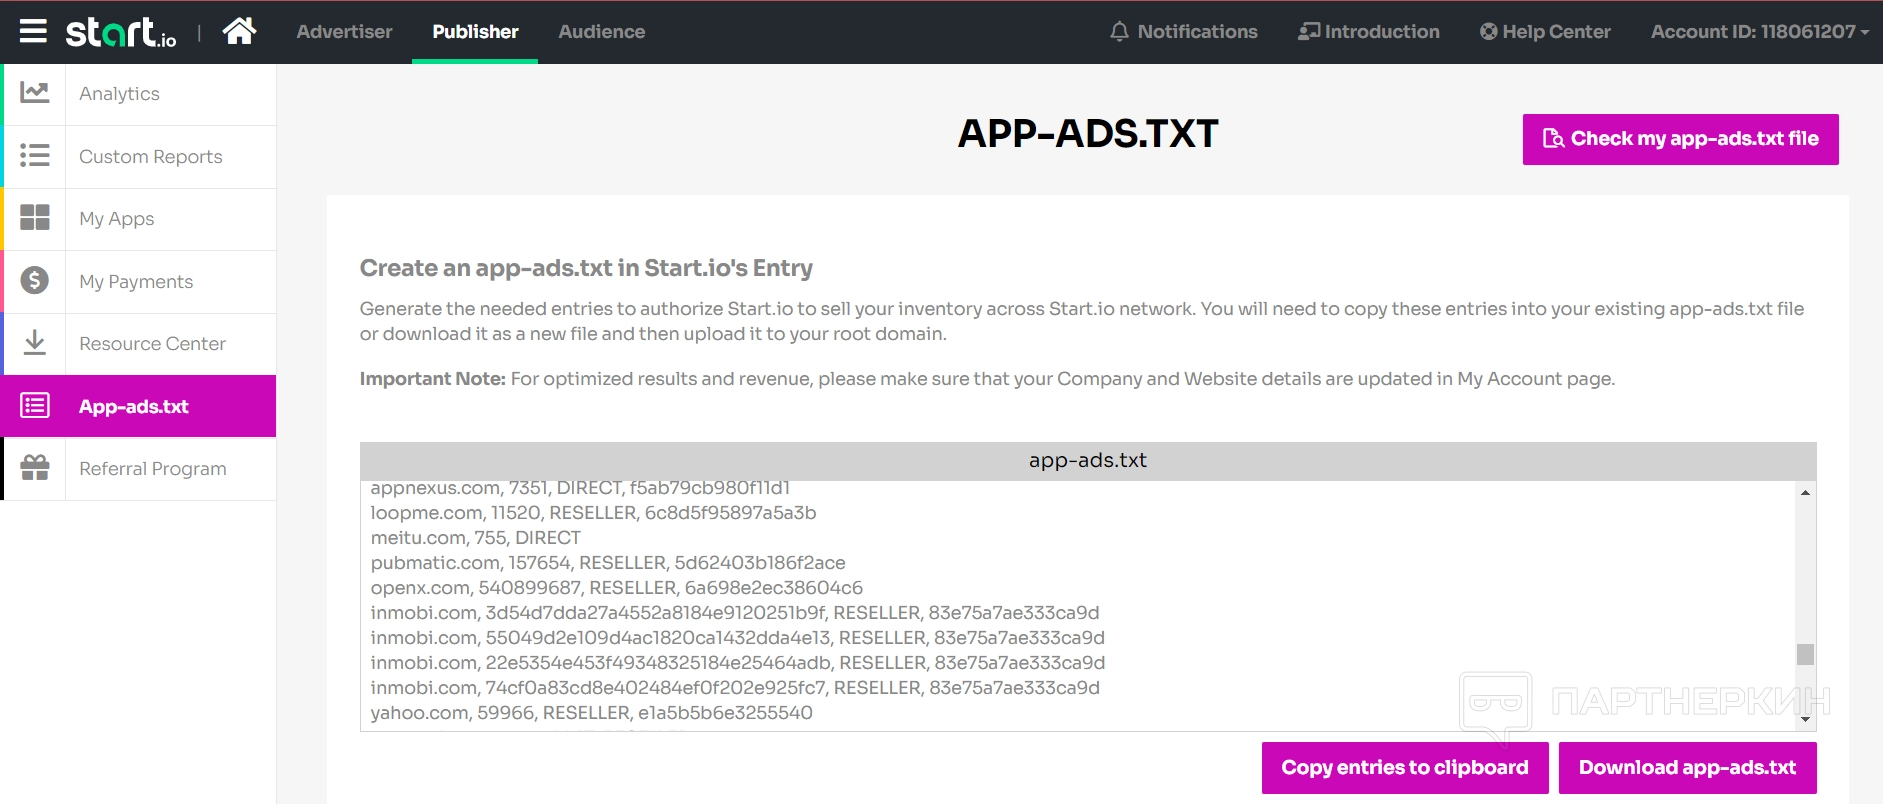This screenshot has height=804, width=1883.
Task: Click the home icon in top bar
Action: coord(239,32)
